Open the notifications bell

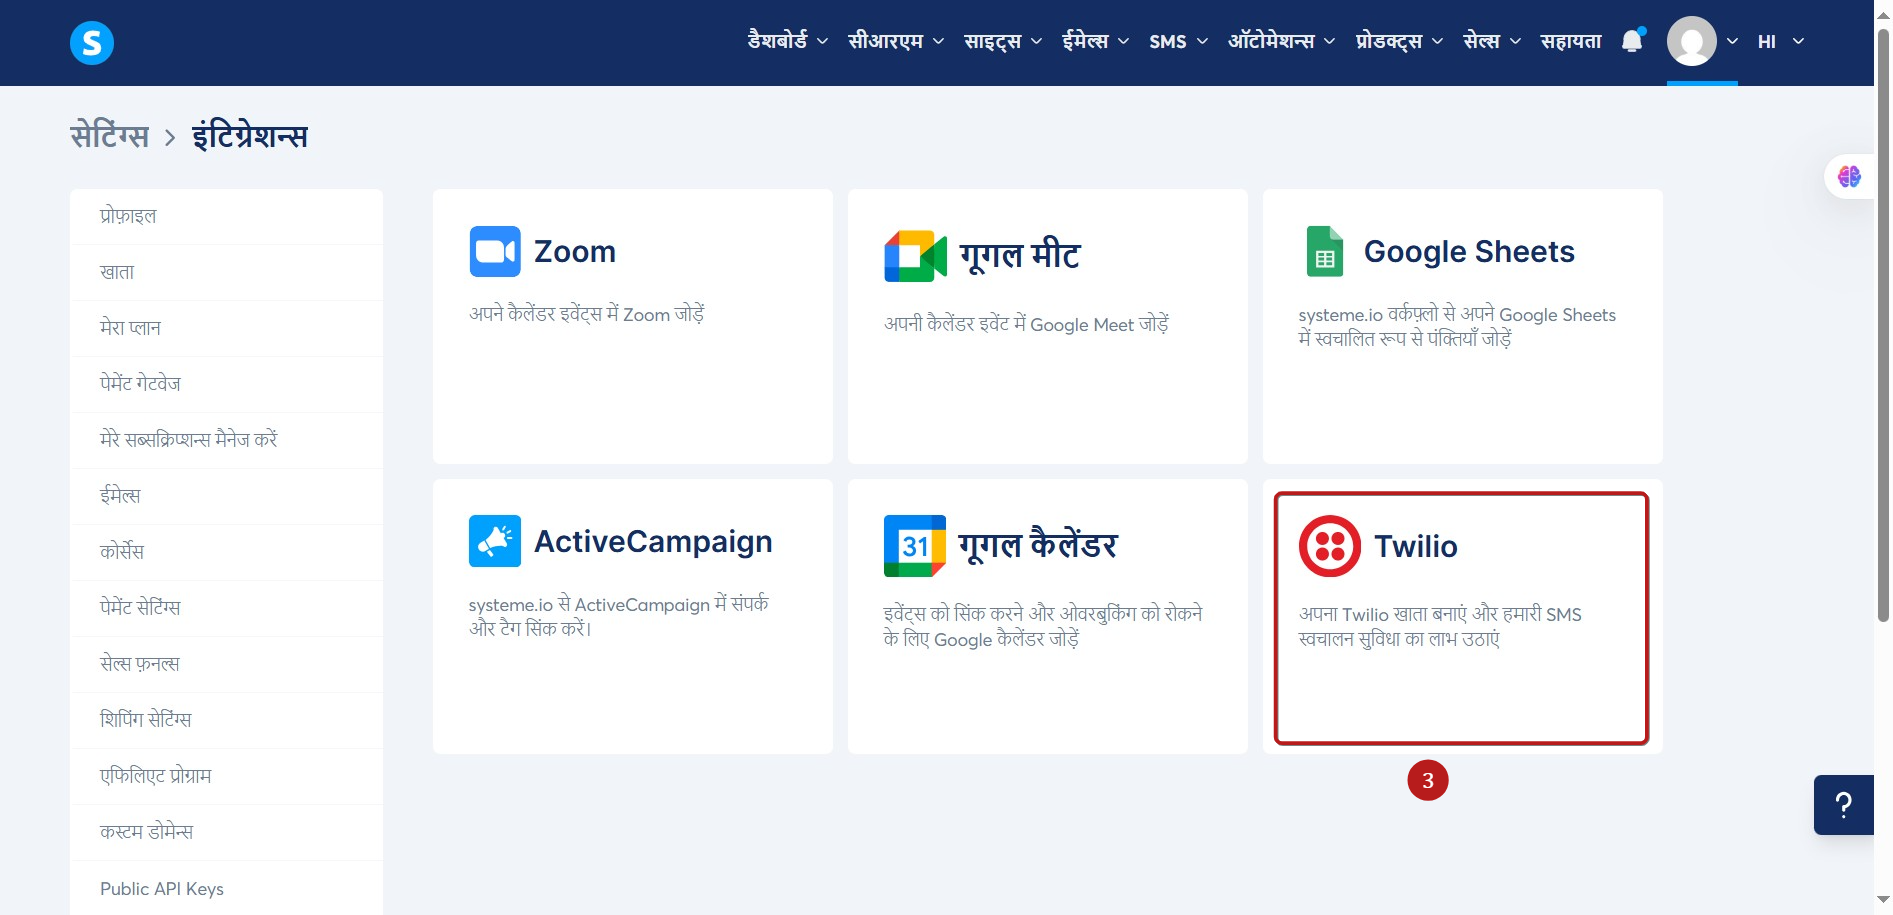click(x=1632, y=41)
